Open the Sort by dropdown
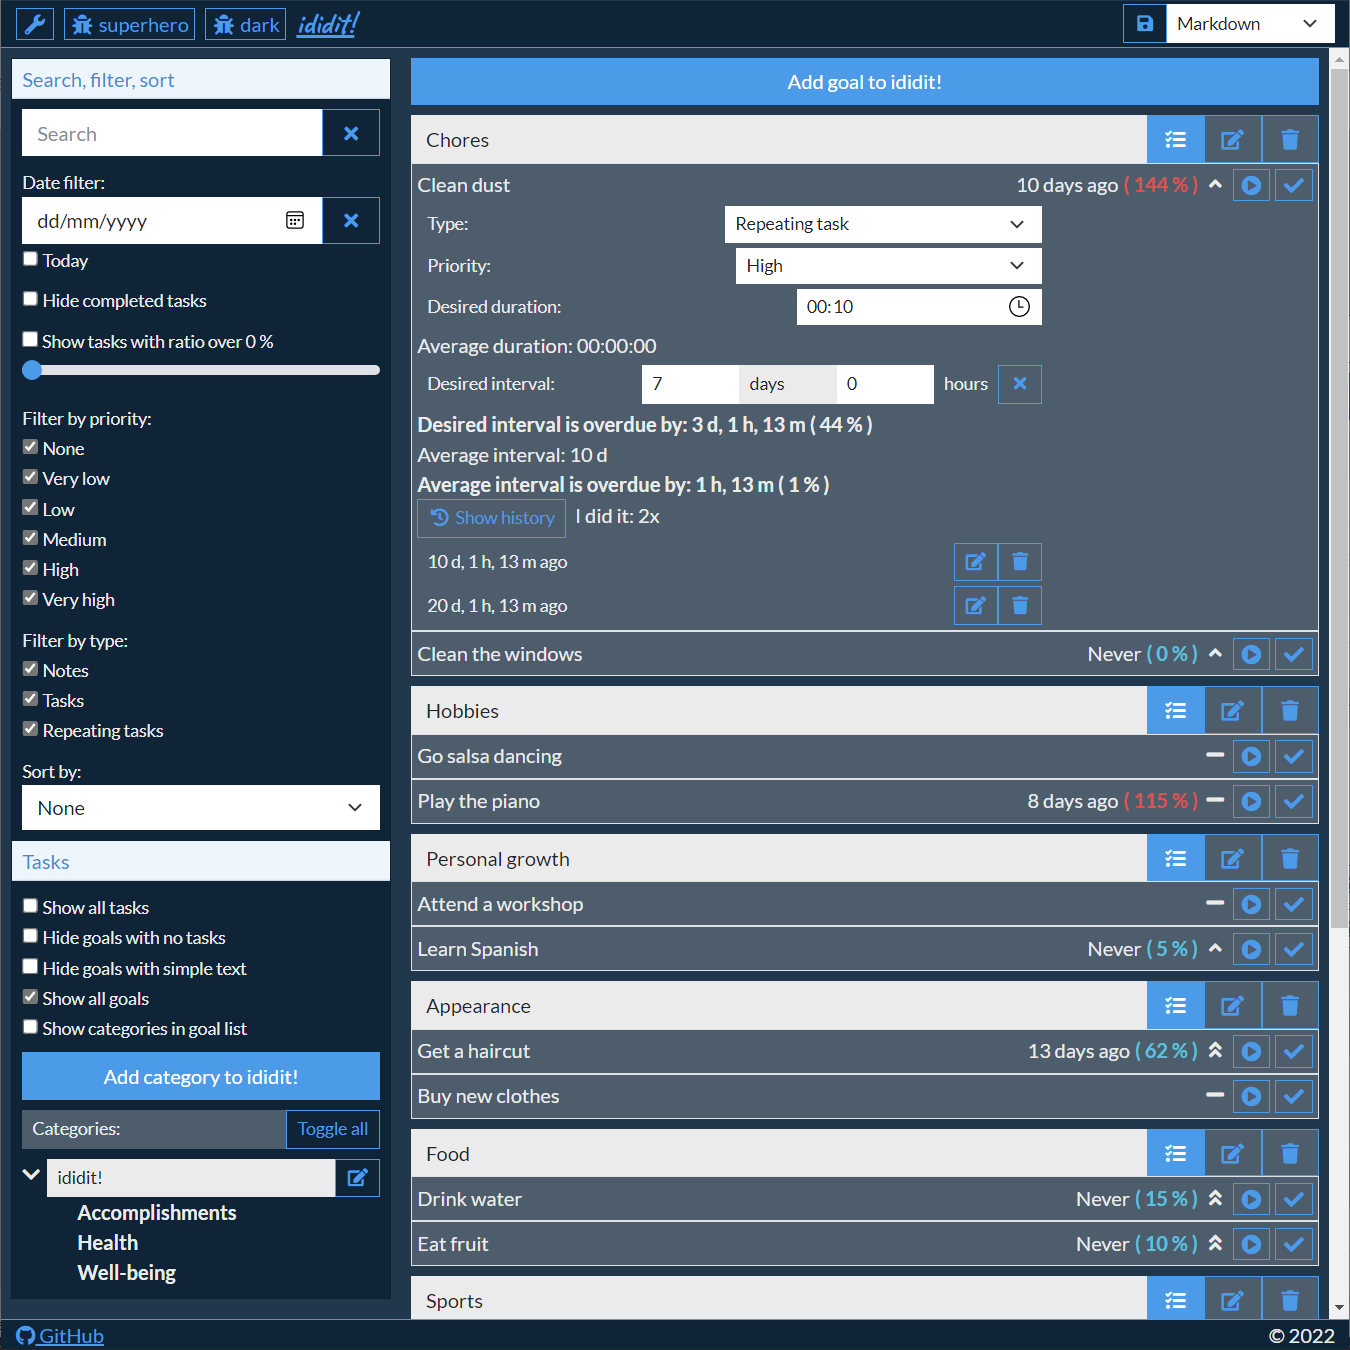This screenshot has width=1350, height=1350. click(x=201, y=808)
